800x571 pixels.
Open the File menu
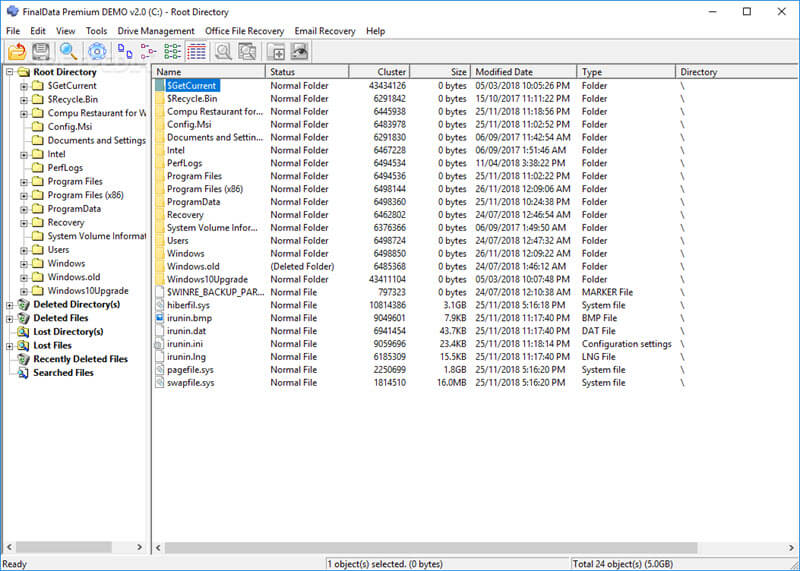point(13,31)
